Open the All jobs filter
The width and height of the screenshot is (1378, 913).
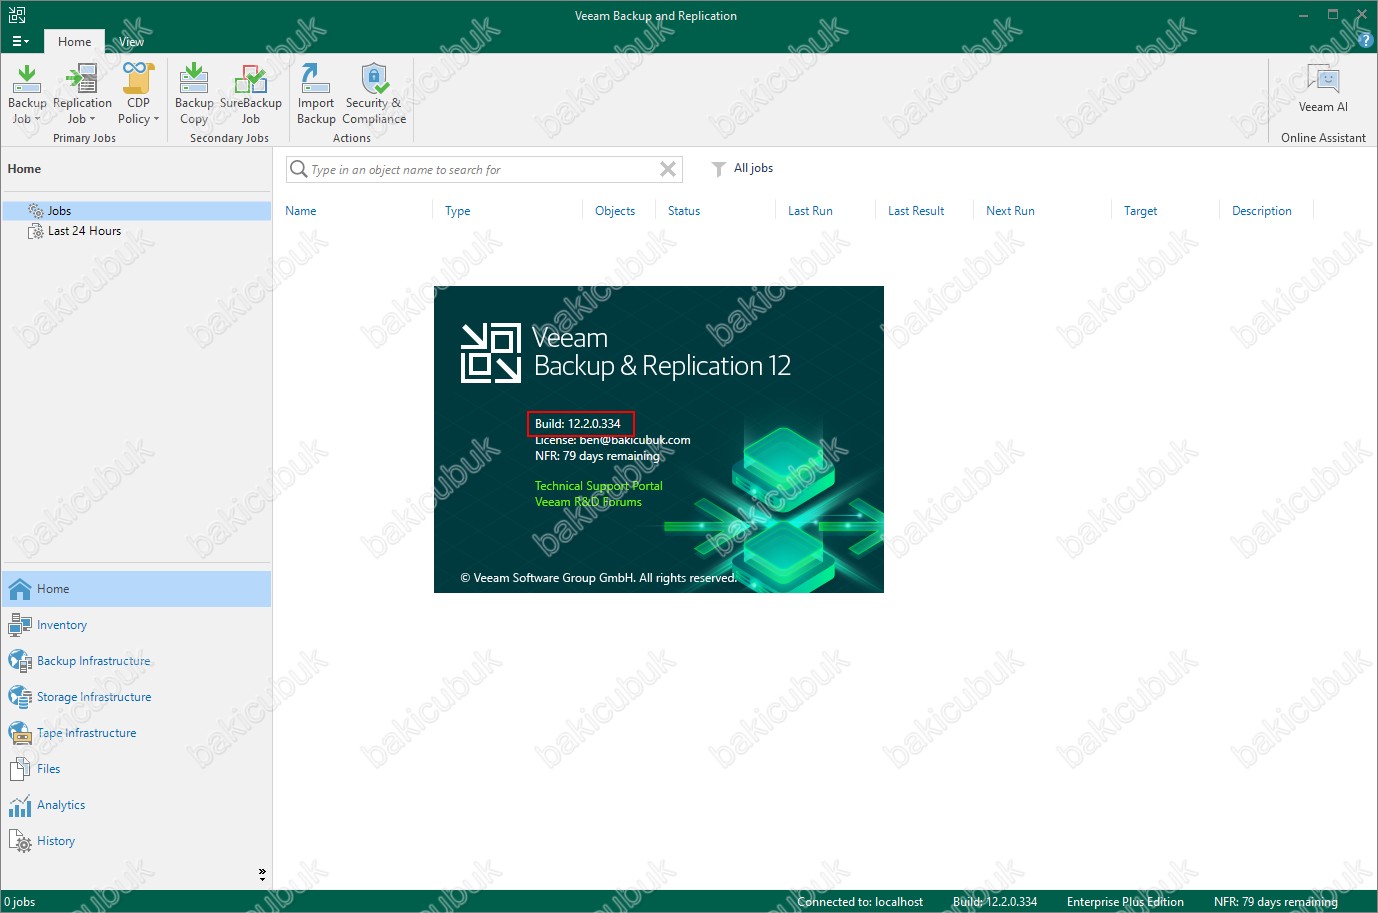coord(742,168)
